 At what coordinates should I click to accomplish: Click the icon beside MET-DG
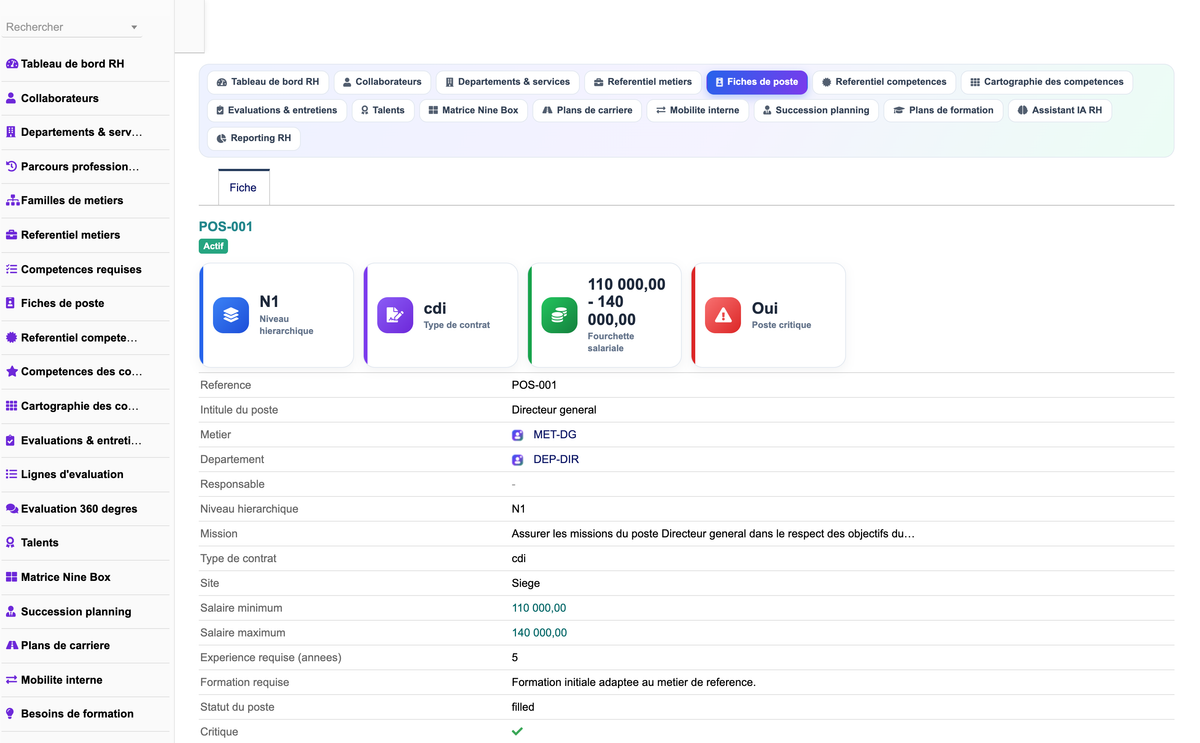(518, 435)
